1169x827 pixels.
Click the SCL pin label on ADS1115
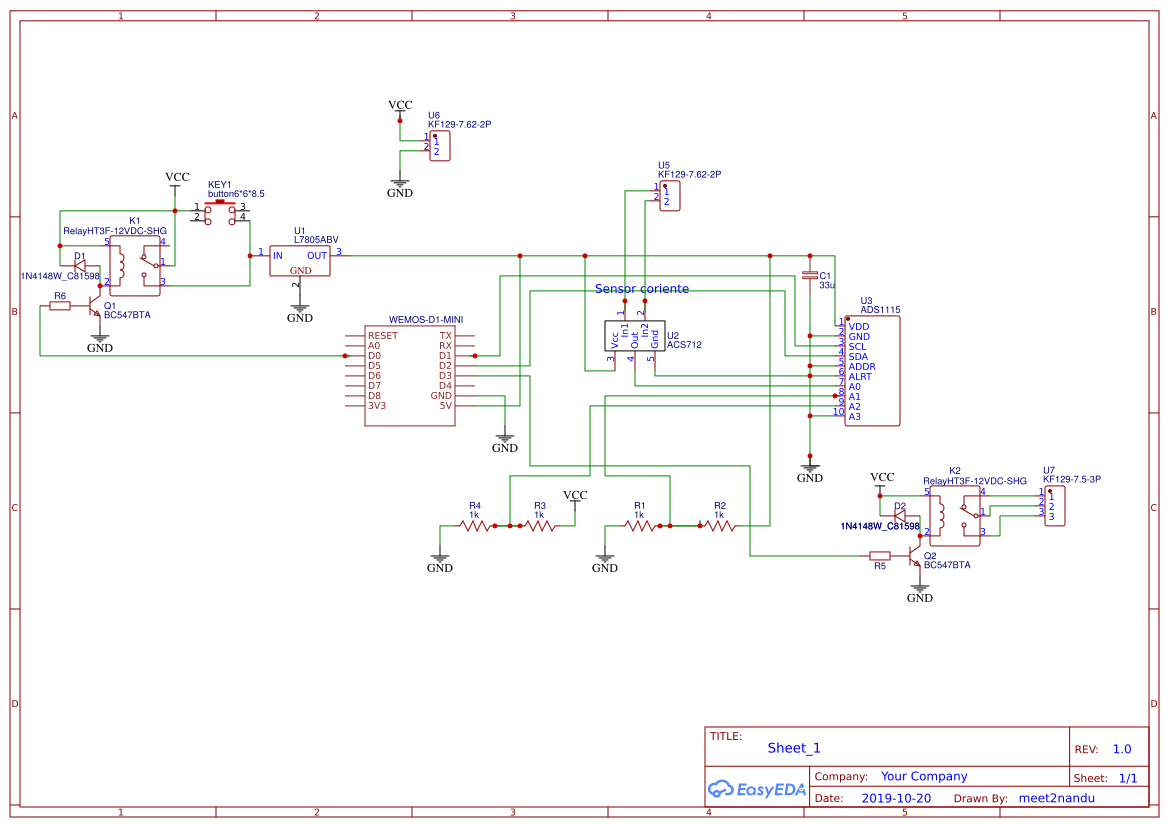[x=857, y=346]
